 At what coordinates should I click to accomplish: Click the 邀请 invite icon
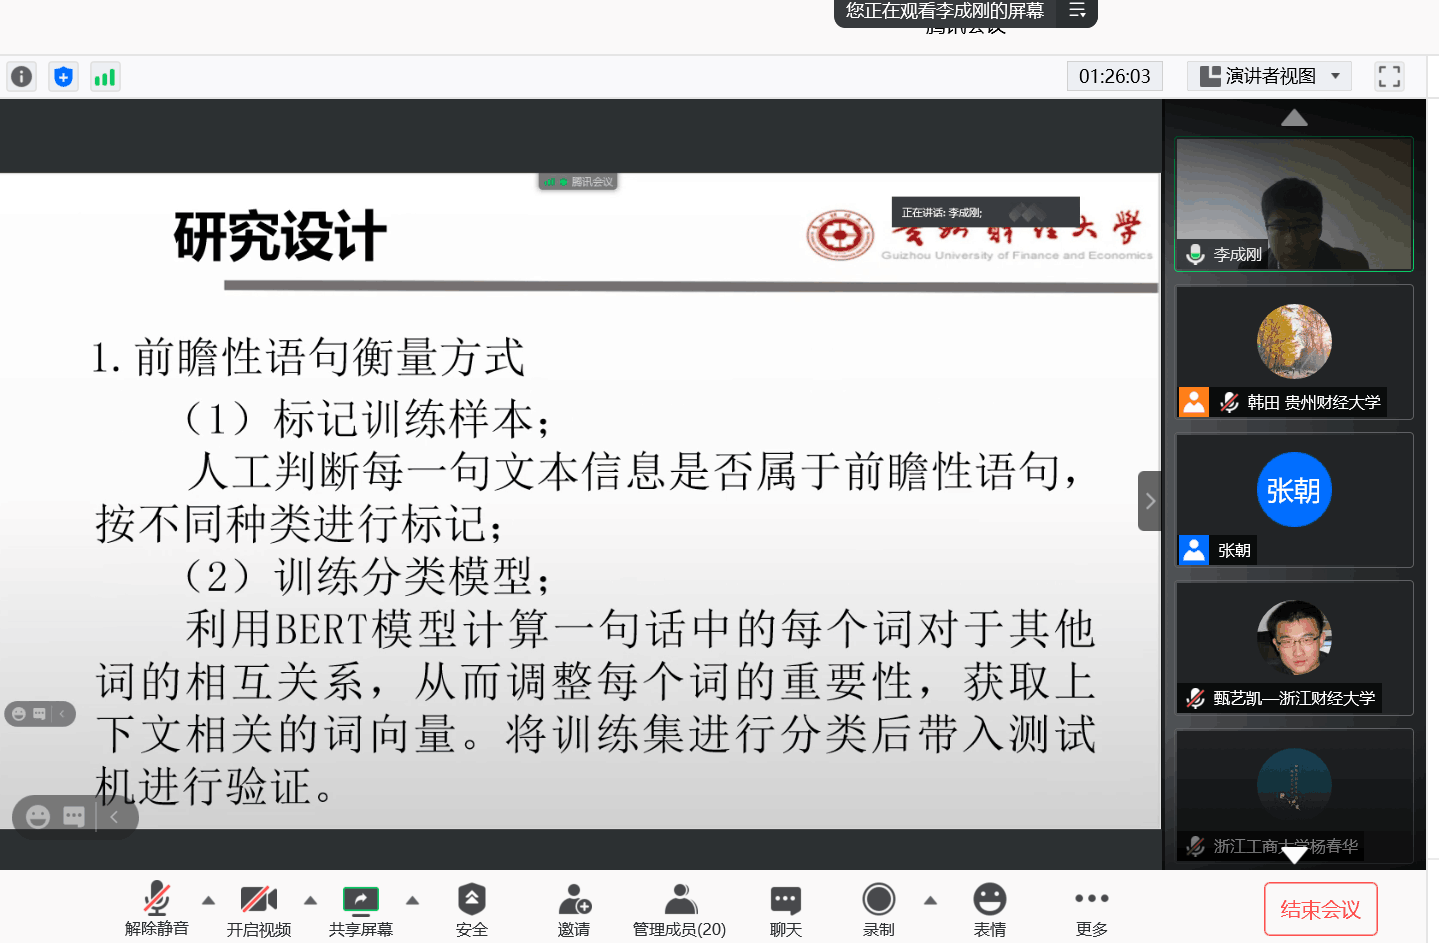(574, 909)
